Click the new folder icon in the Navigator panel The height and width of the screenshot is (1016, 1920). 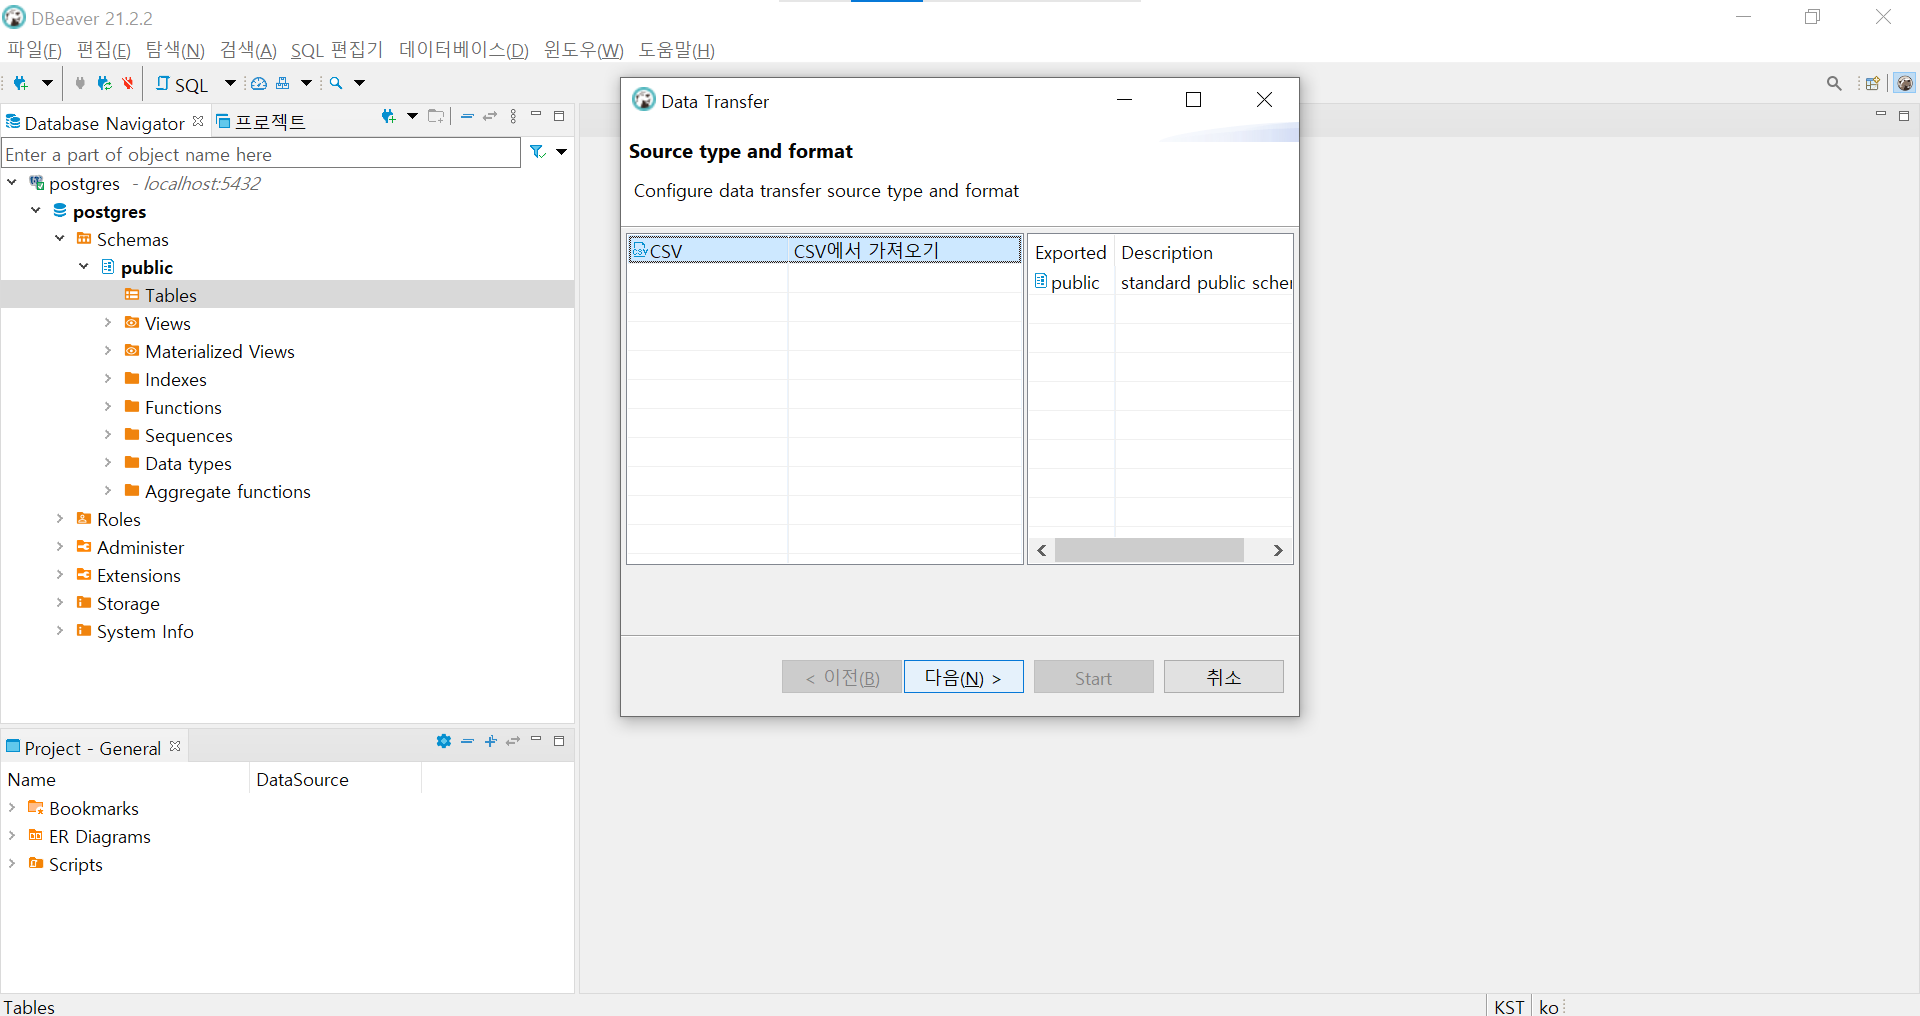[436, 117]
